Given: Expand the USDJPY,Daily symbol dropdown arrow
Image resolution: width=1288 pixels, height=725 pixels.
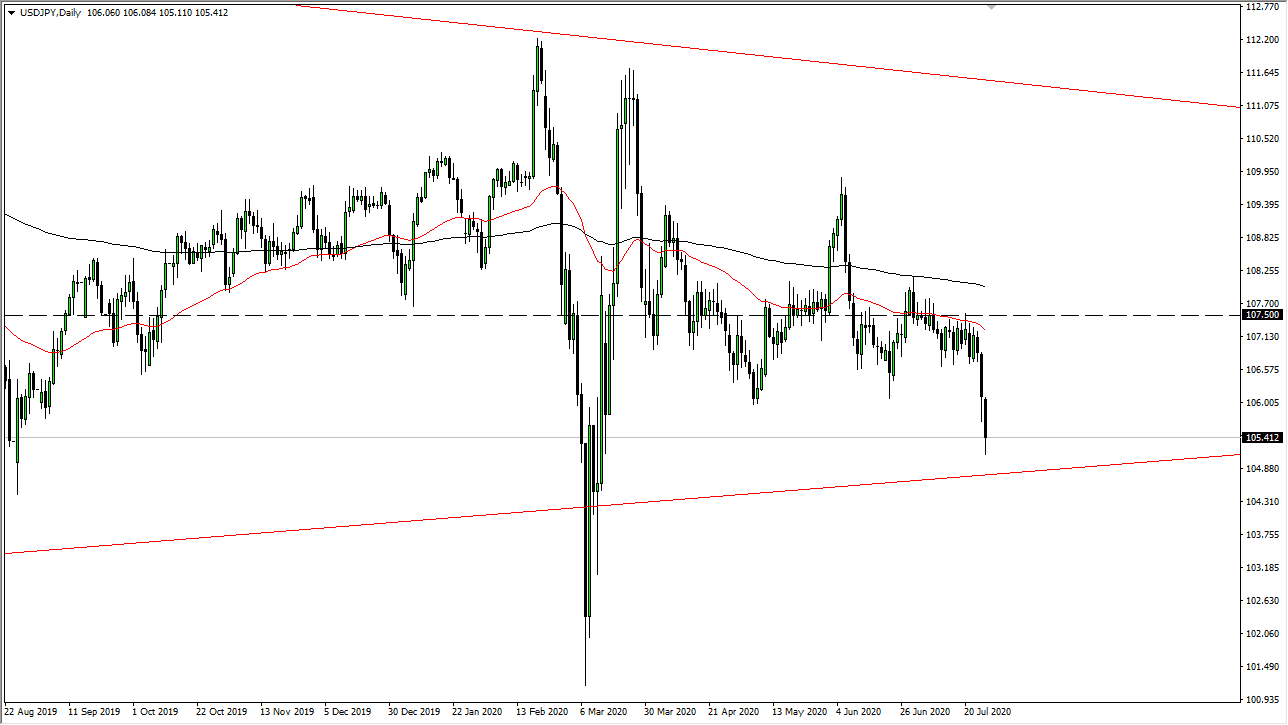Looking at the screenshot, I should click(10, 12).
